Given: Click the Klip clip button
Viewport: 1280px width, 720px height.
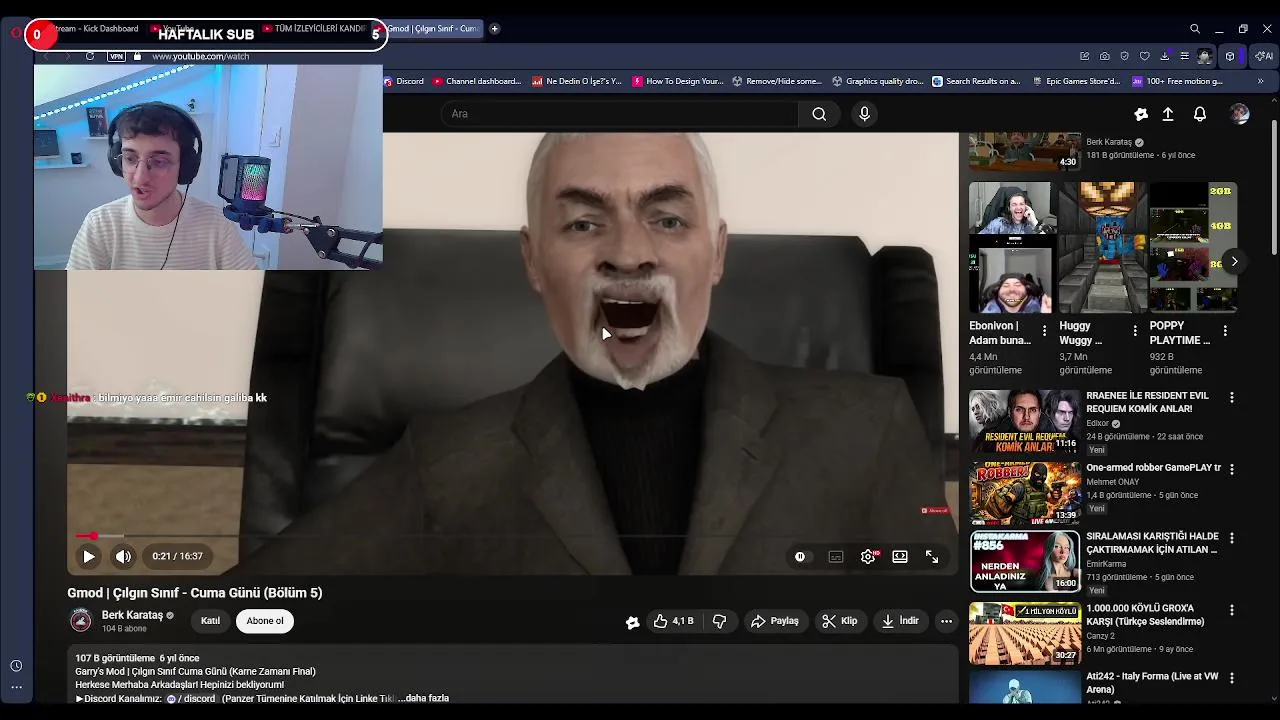Looking at the screenshot, I should coord(840,621).
